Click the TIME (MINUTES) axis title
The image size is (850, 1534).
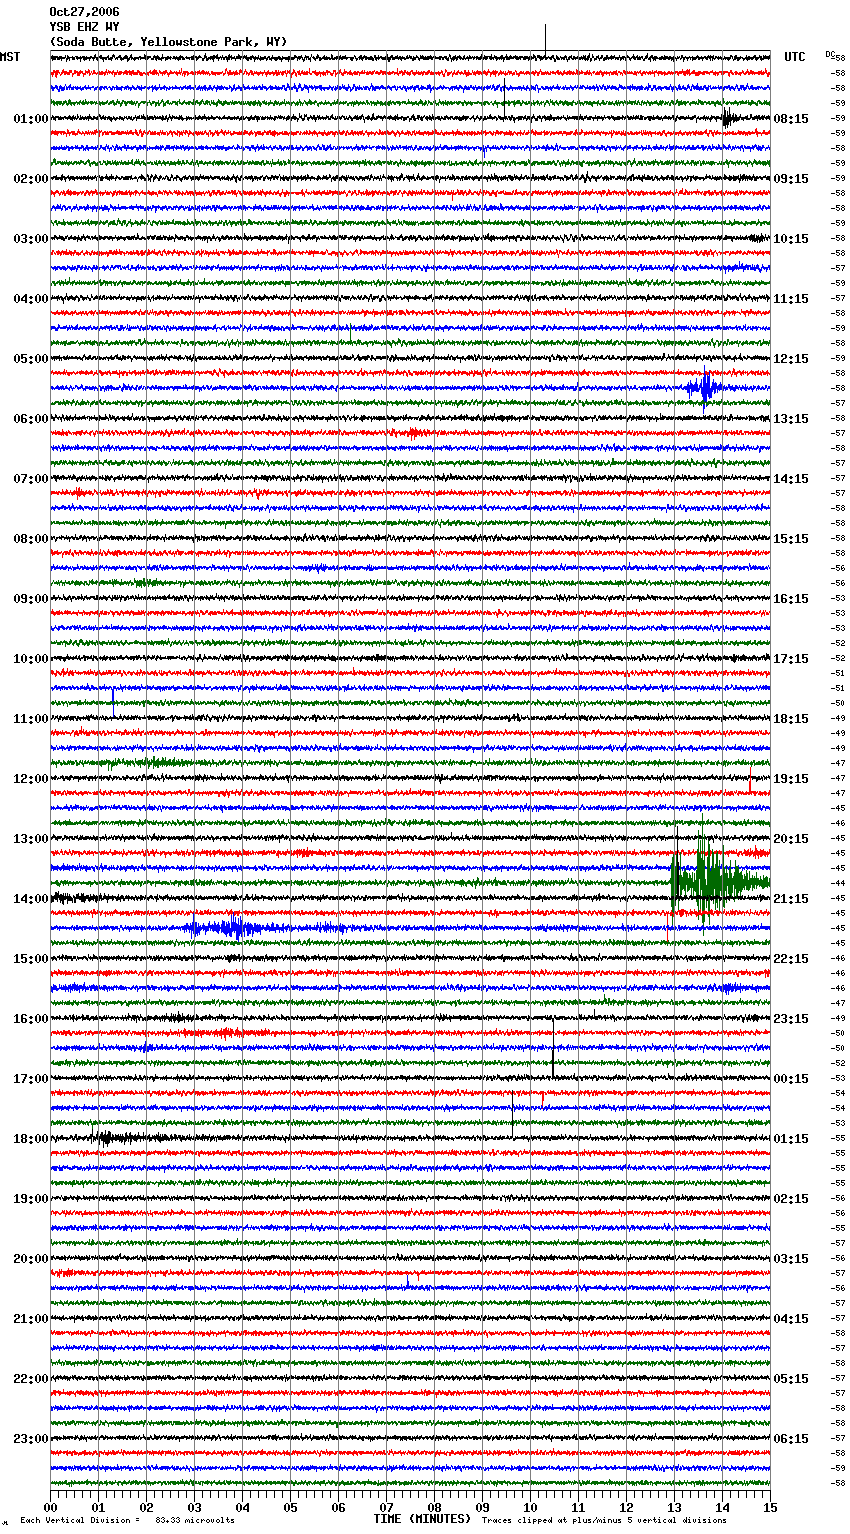pyautogui.click(x=422, y=1519)
